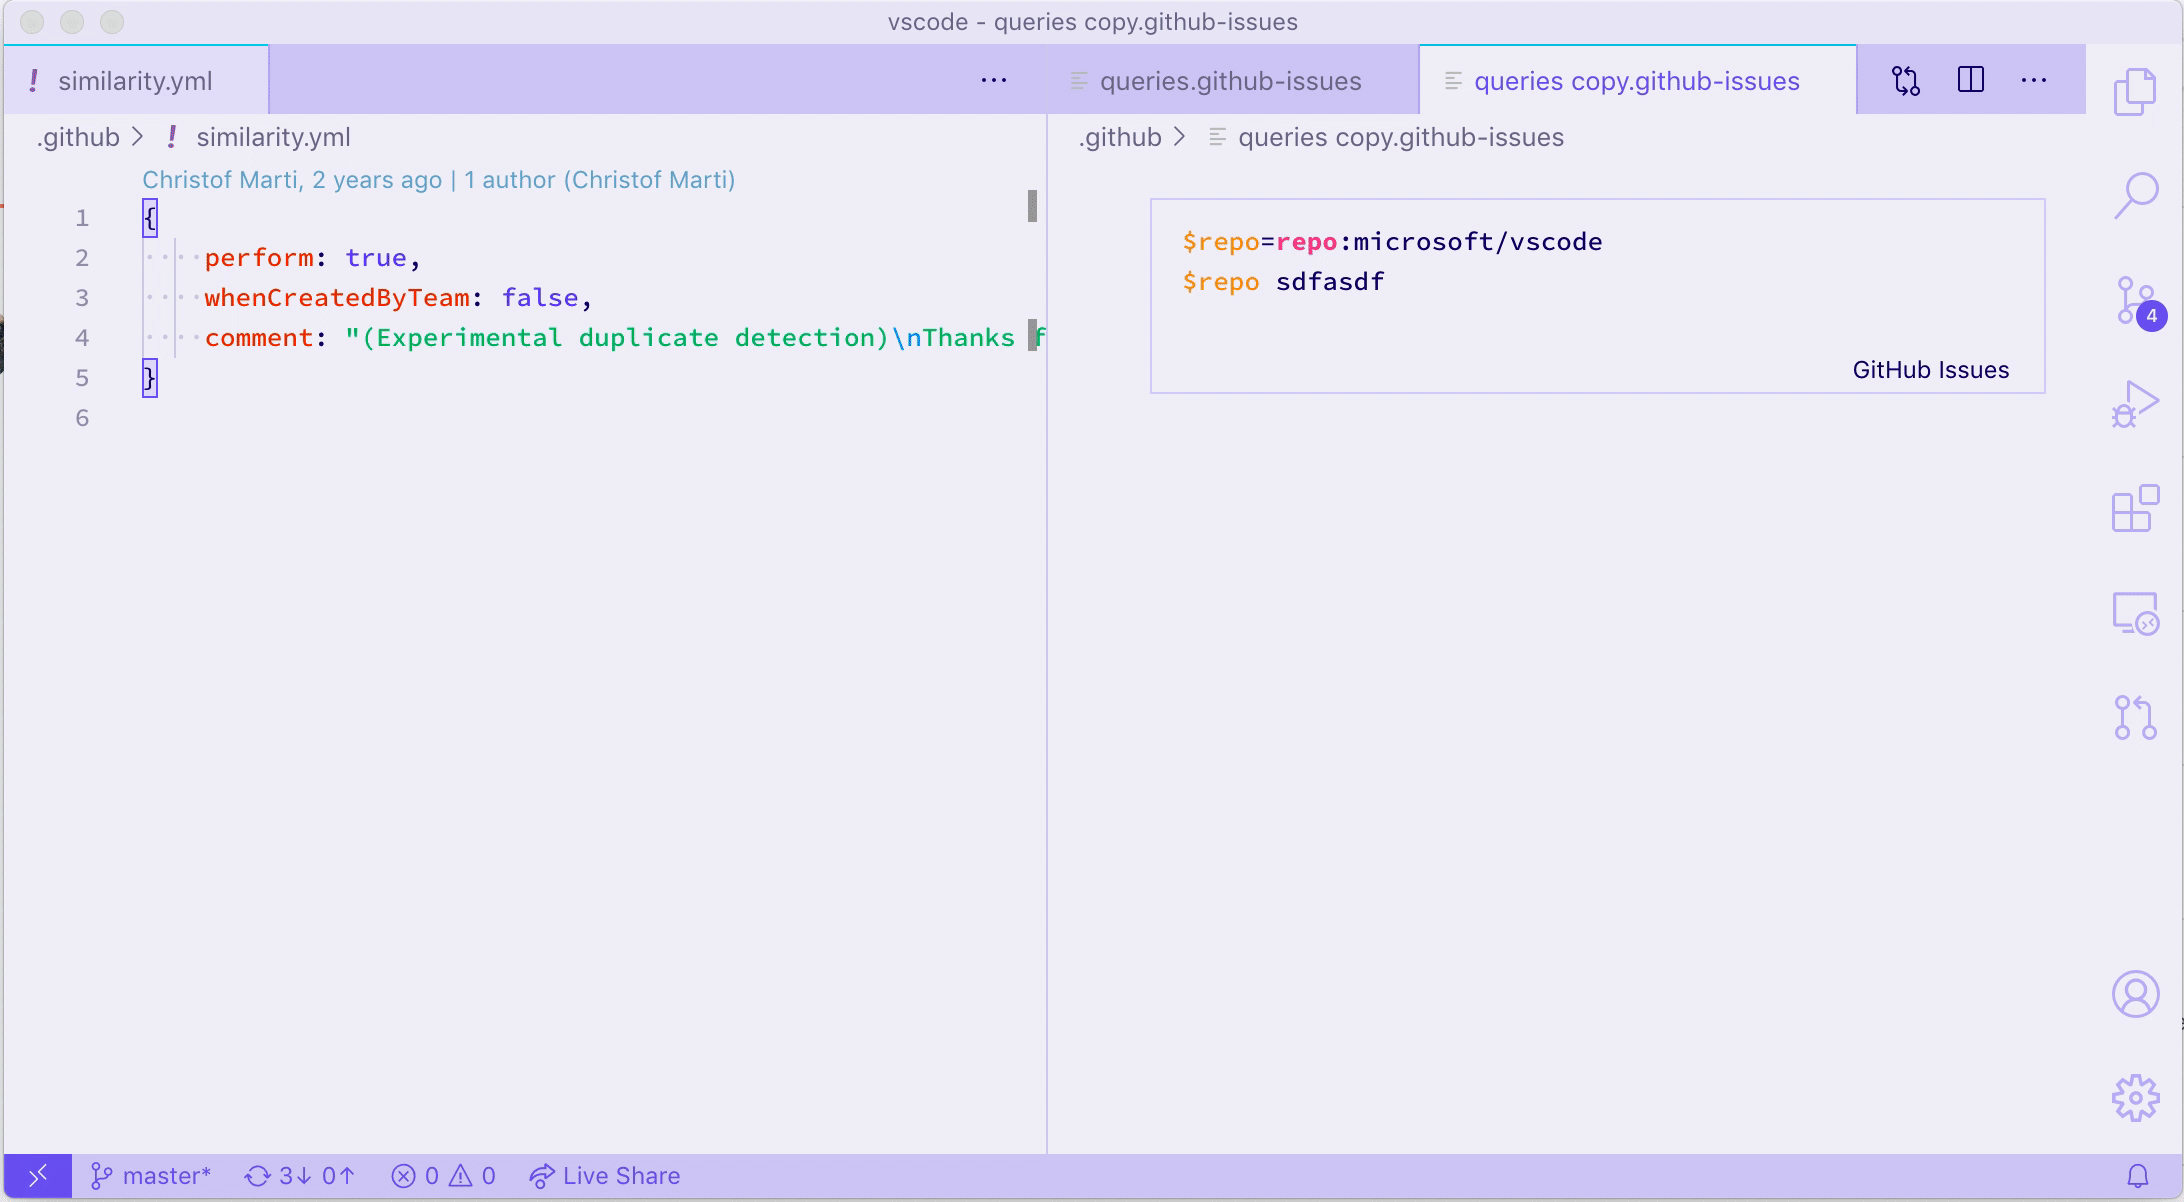Click the Accounts icon

pyautogui.click(x=2135, y=994)
